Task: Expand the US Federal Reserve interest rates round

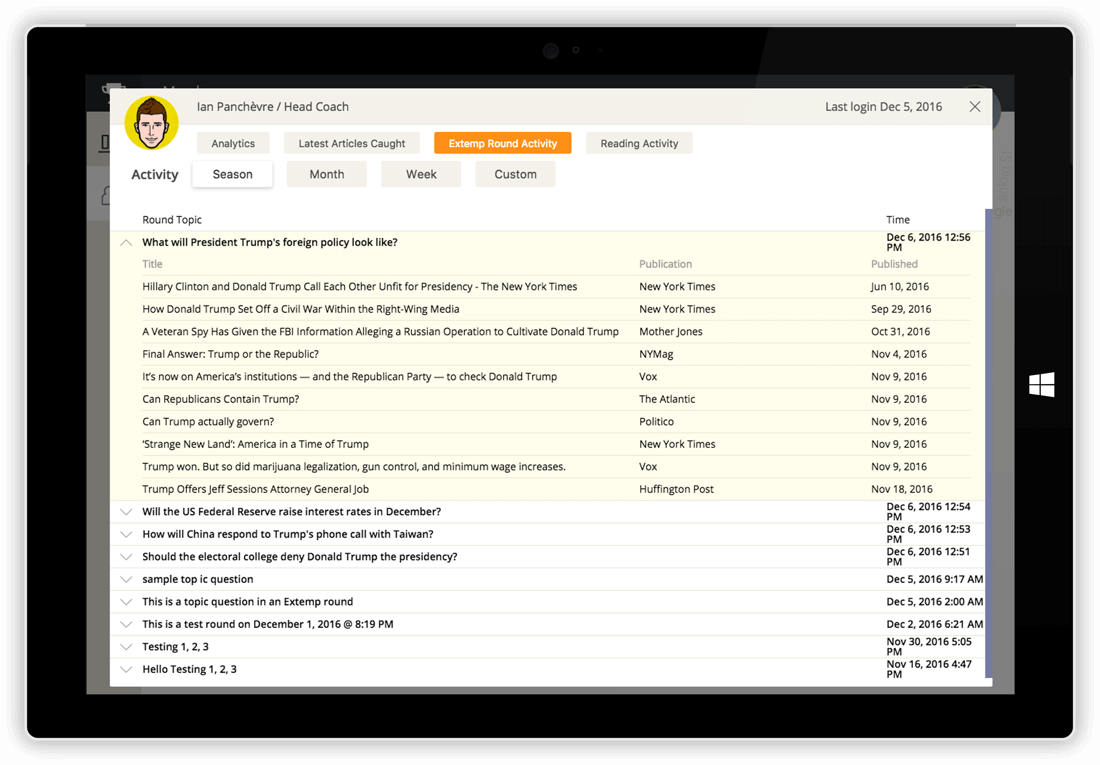Action: 126,512
